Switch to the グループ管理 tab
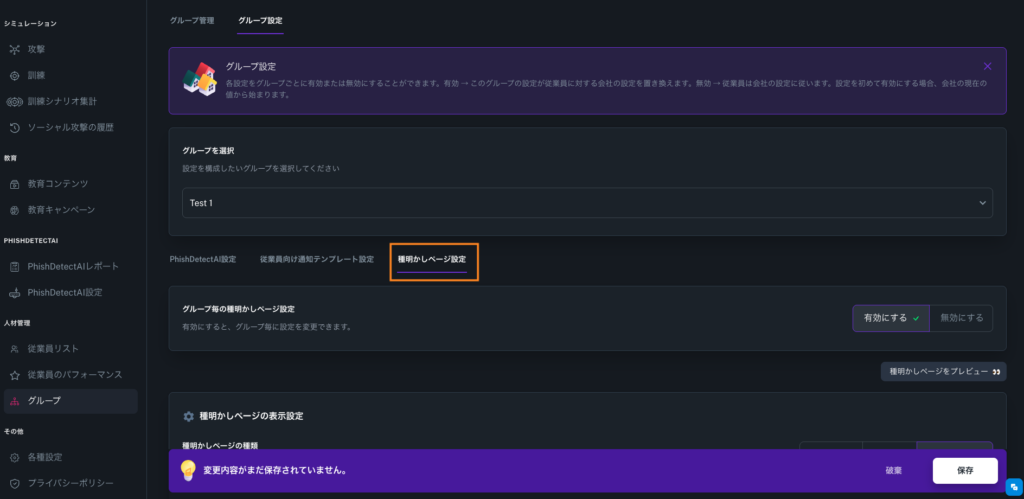Screen dimensions: 1024x499 click(192, 20)
